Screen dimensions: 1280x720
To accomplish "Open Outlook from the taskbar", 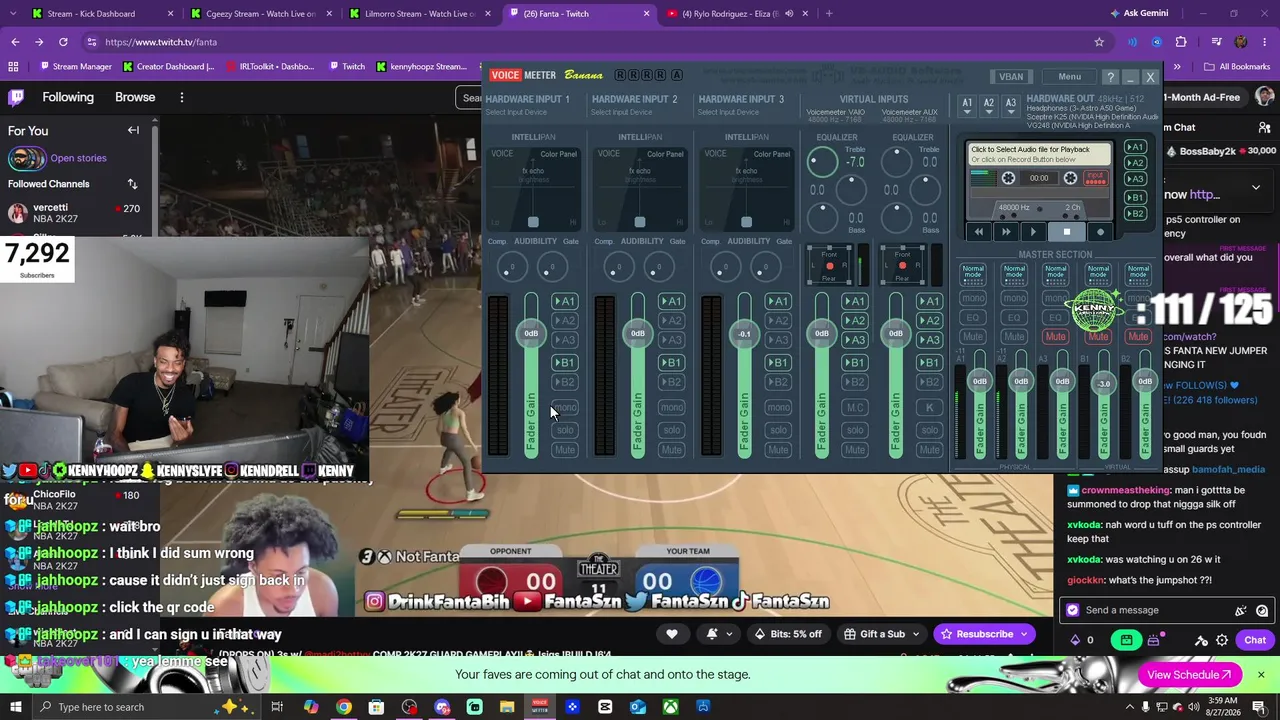I will (x=637, y=707).
